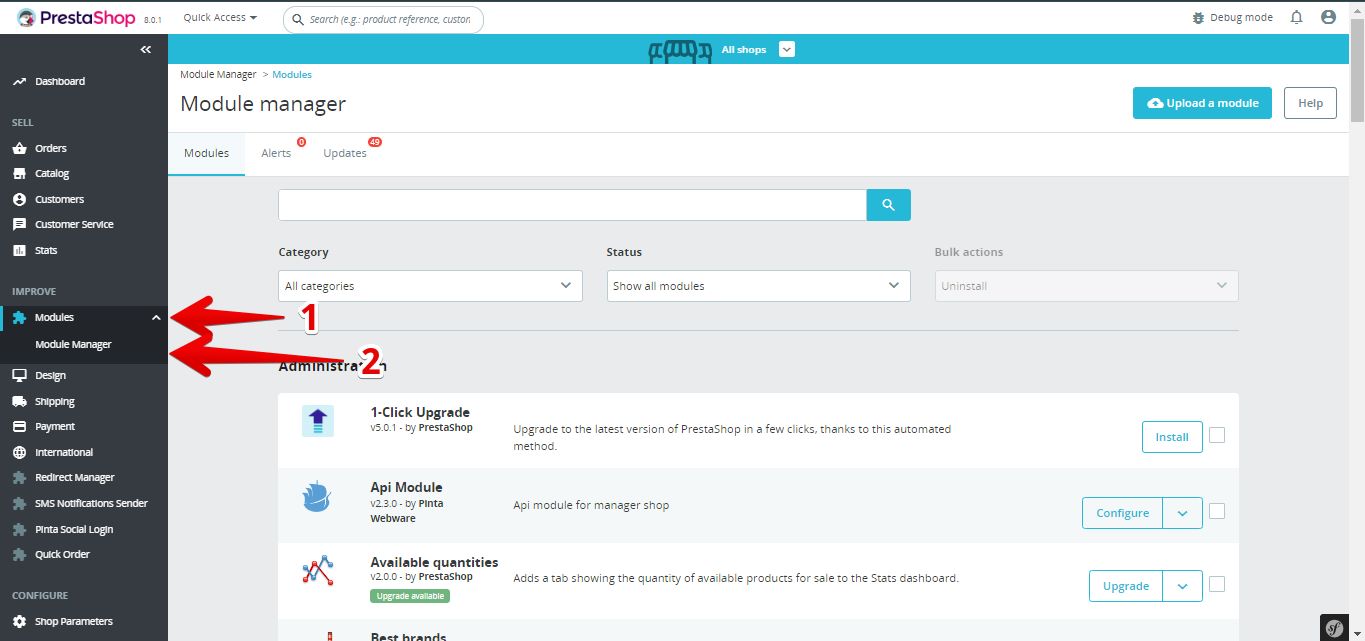1365x641 pixels.
Task: Open the Symfony debug toolbar icon
Action: click(1334, 628)
